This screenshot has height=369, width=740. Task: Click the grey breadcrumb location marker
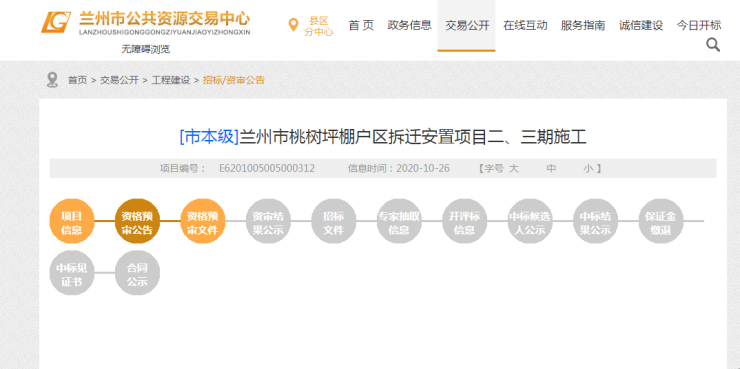click(52, 80)
